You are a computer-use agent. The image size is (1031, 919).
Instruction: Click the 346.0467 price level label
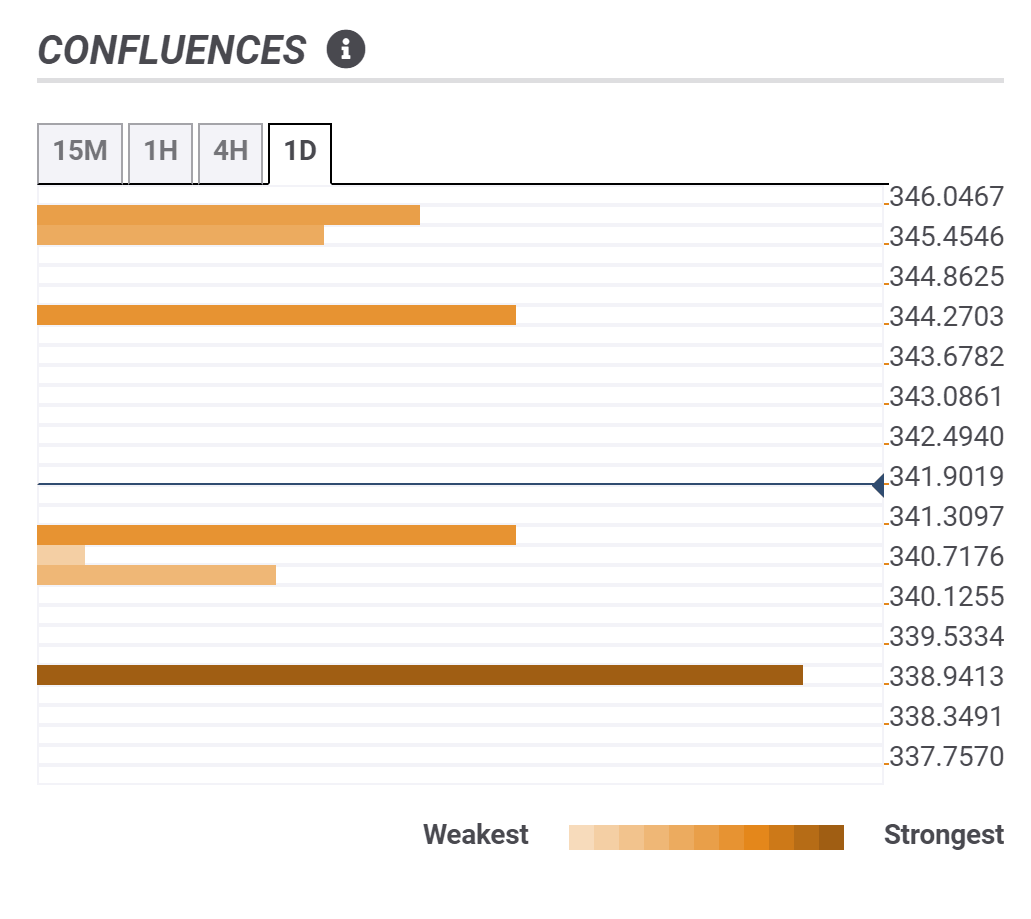point(945,197)
